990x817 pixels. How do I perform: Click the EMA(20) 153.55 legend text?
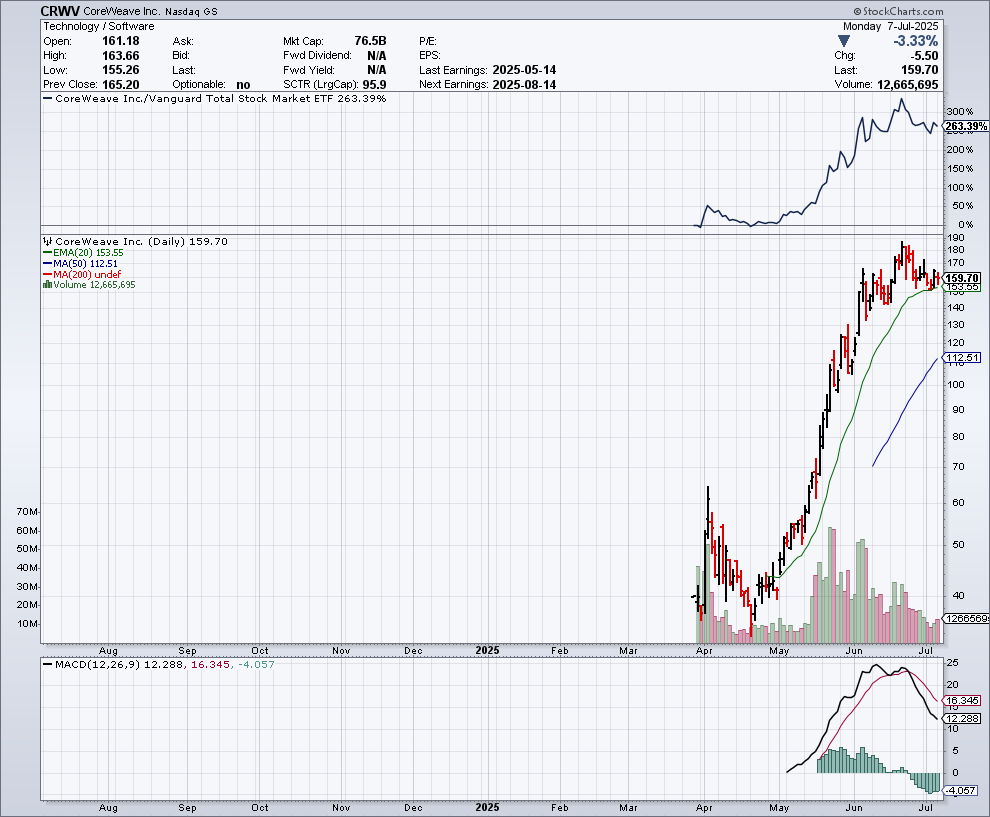click(x=88, y=253)
